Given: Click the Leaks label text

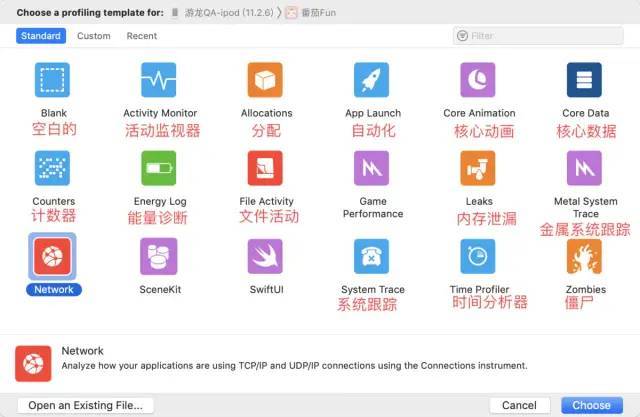Looking at the screenshot, I should [479, 202].
